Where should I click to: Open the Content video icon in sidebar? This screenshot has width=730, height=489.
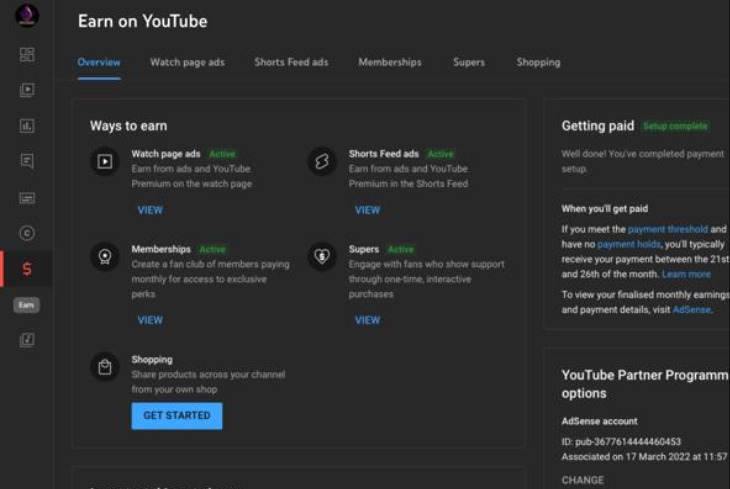pyautogui.click(x=27, y=89)
